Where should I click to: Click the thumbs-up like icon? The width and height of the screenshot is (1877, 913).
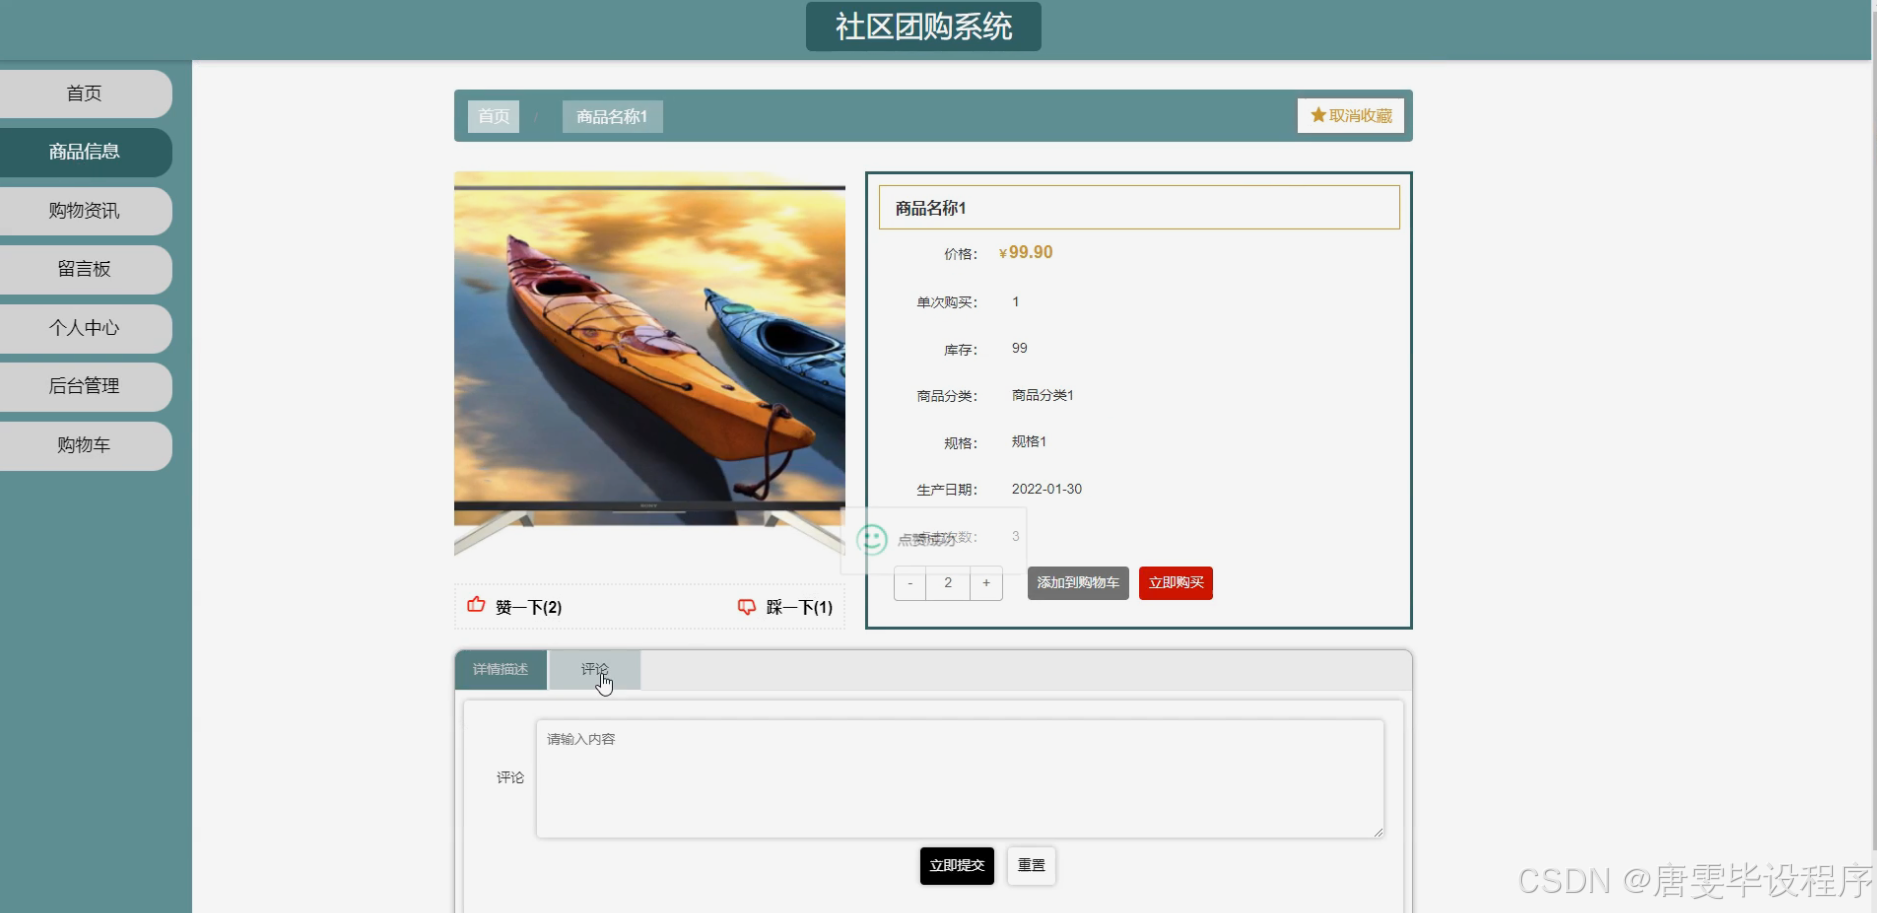point(476,605)
